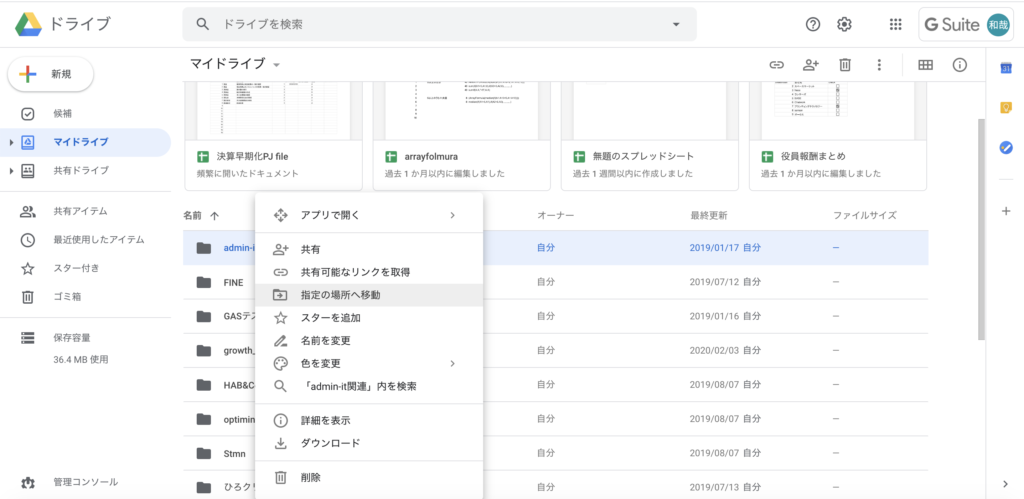Expand the 共有ドライブ tree arrow
Viewport: 1024px width, 499px height.
point(10,170)
